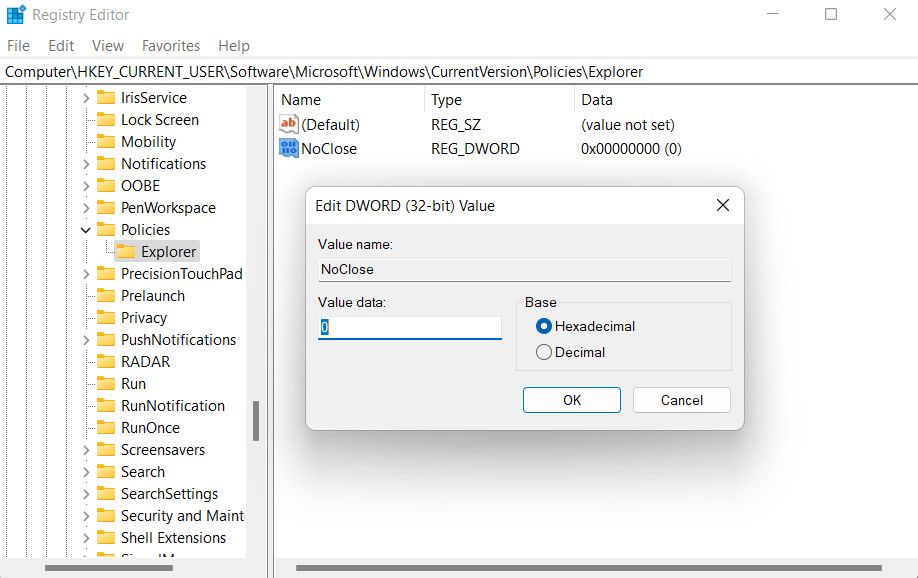Click the Registry Editor title bar icon

[x=14, y=14]
